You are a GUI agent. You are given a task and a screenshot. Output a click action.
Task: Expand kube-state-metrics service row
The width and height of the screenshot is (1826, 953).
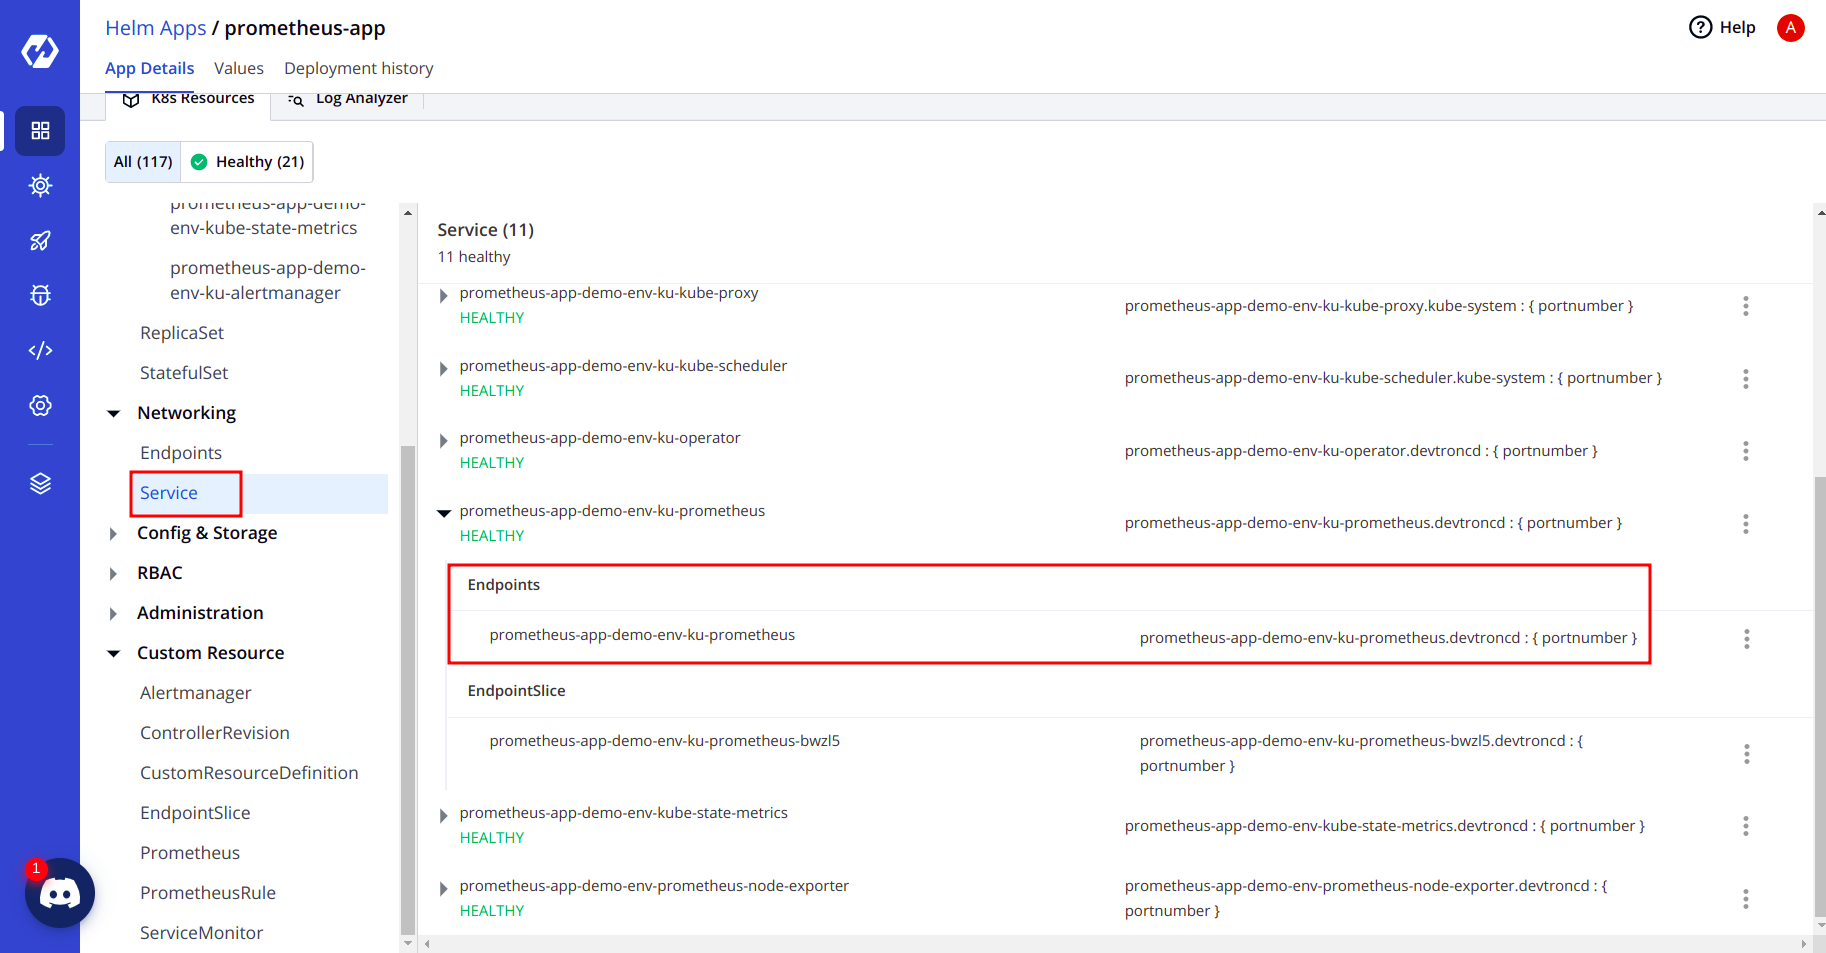tap(443, 816)
